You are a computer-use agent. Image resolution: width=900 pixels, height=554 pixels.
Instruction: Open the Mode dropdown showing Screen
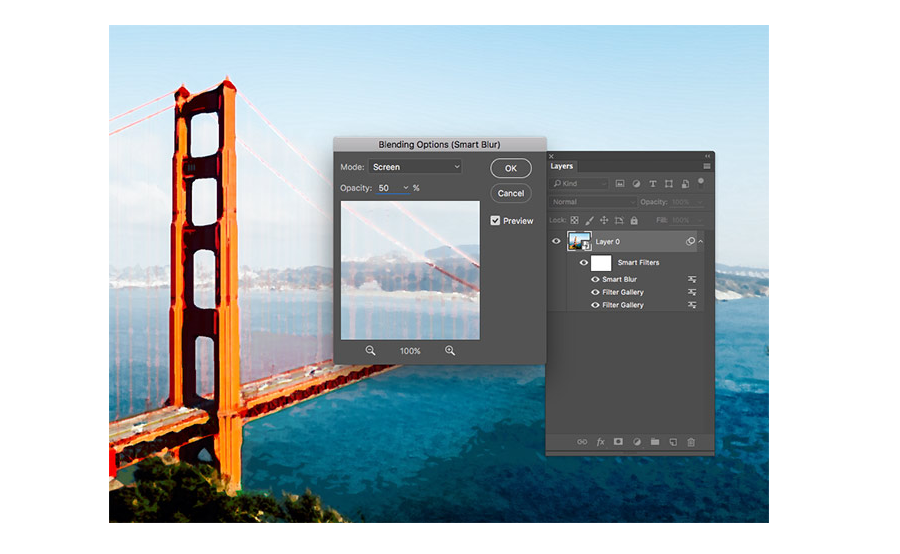tap(416, 167)
